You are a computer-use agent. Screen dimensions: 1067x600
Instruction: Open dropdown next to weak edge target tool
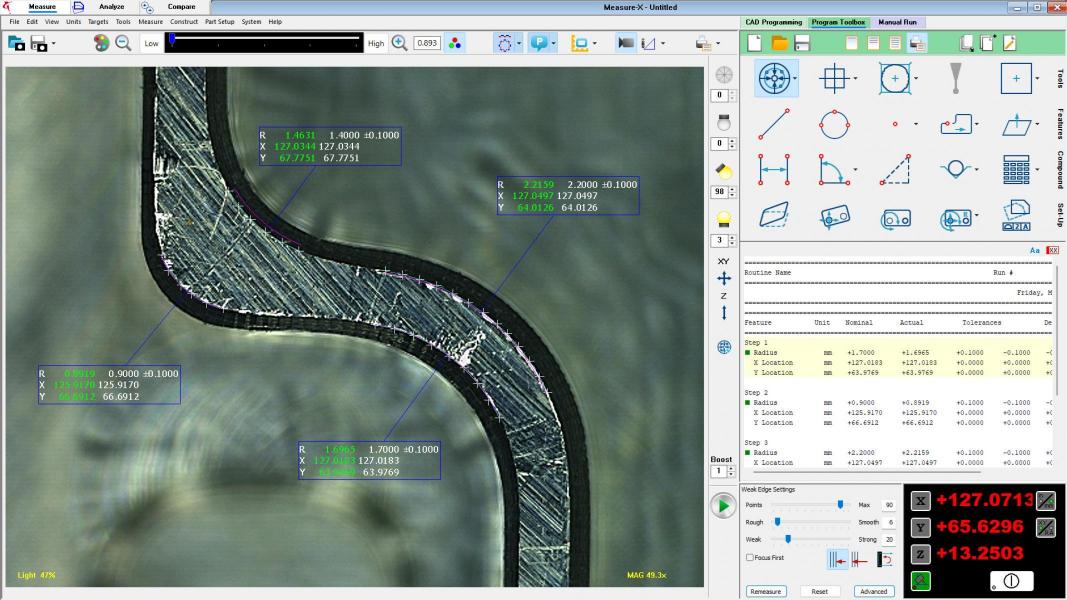pyautogui.click(x=795, y=79)
